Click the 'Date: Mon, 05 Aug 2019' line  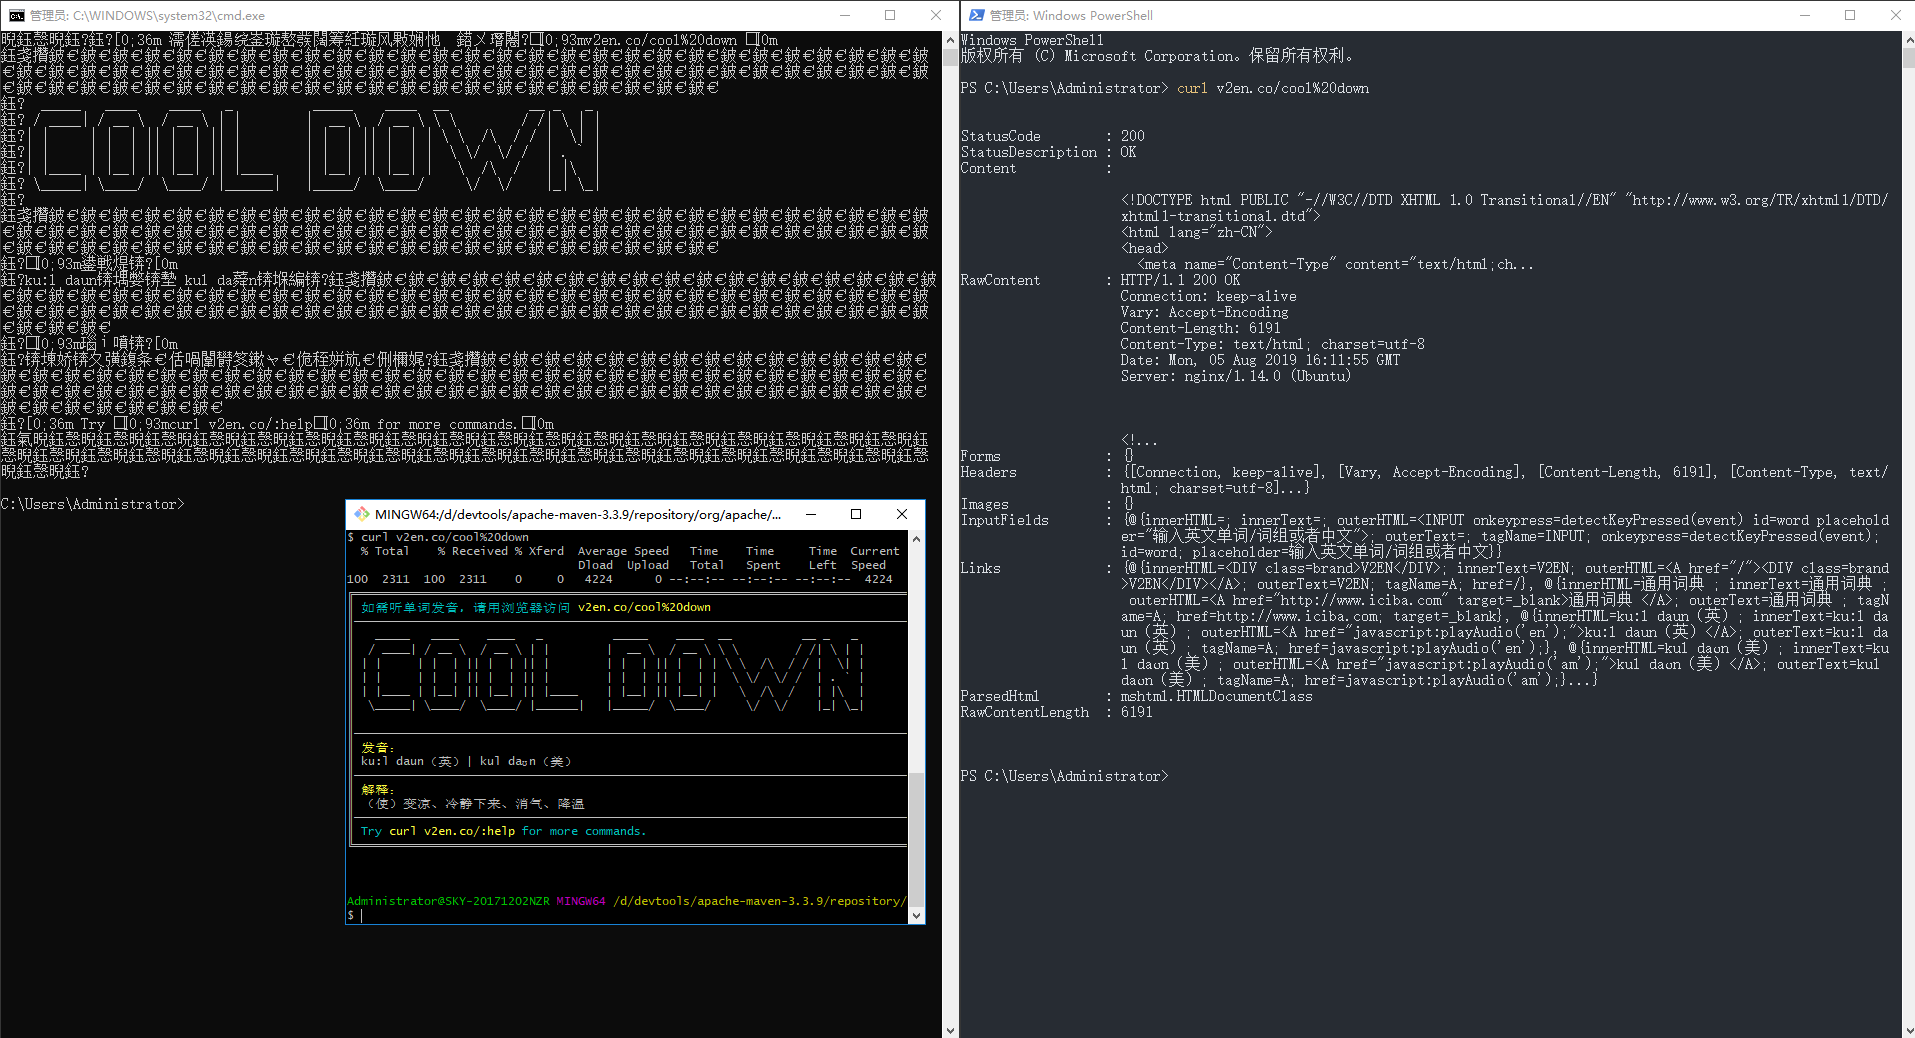coord(1260,360)
